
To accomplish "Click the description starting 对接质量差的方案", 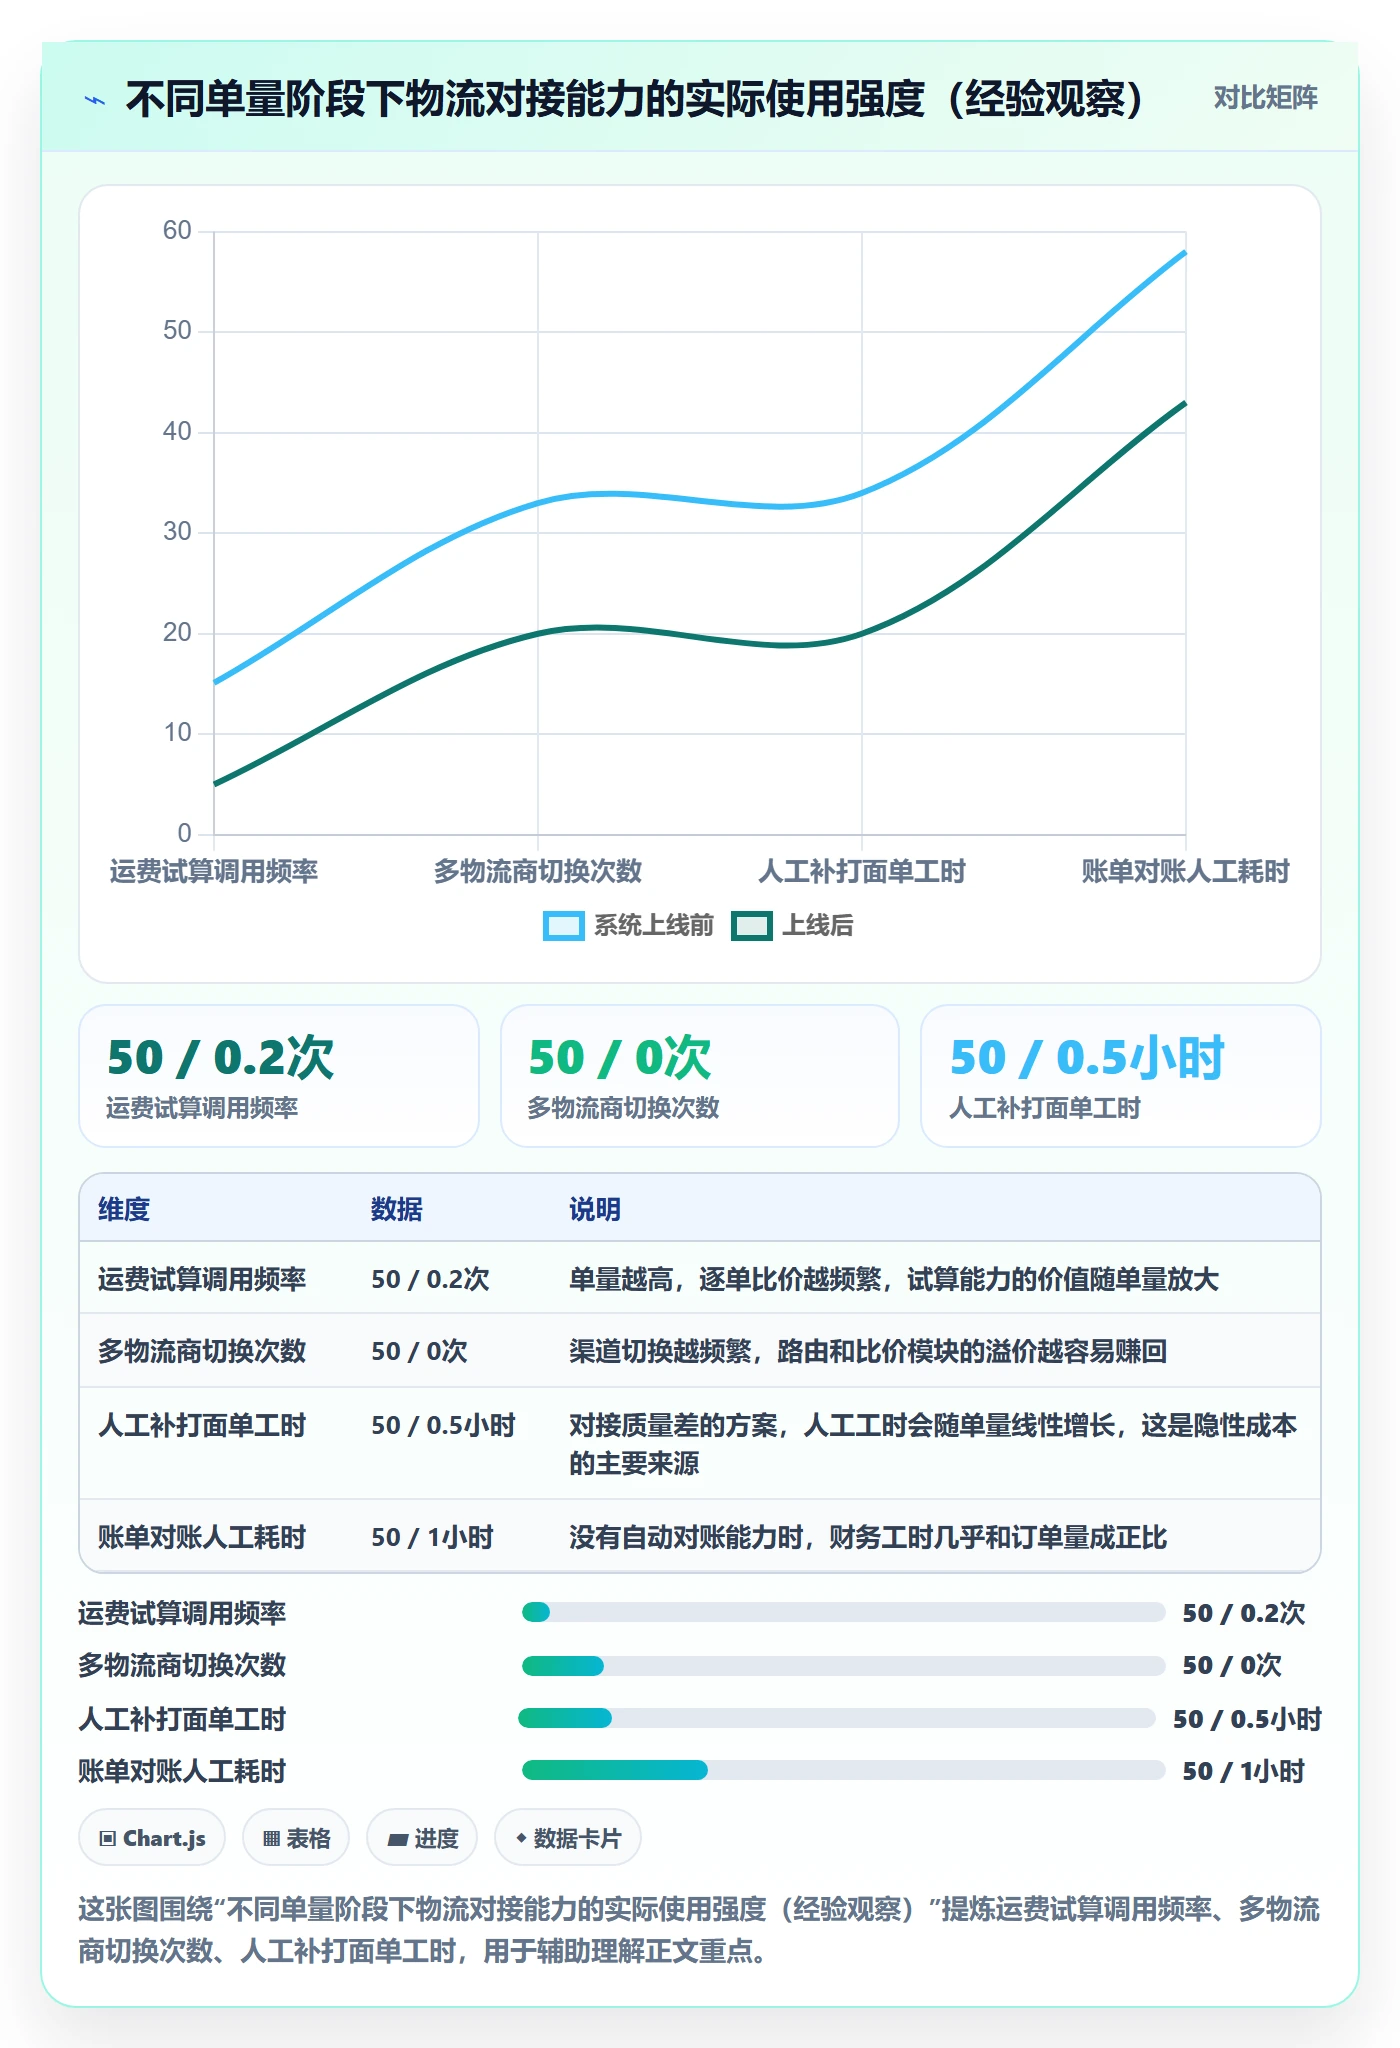I will (x=933, y=1444).
